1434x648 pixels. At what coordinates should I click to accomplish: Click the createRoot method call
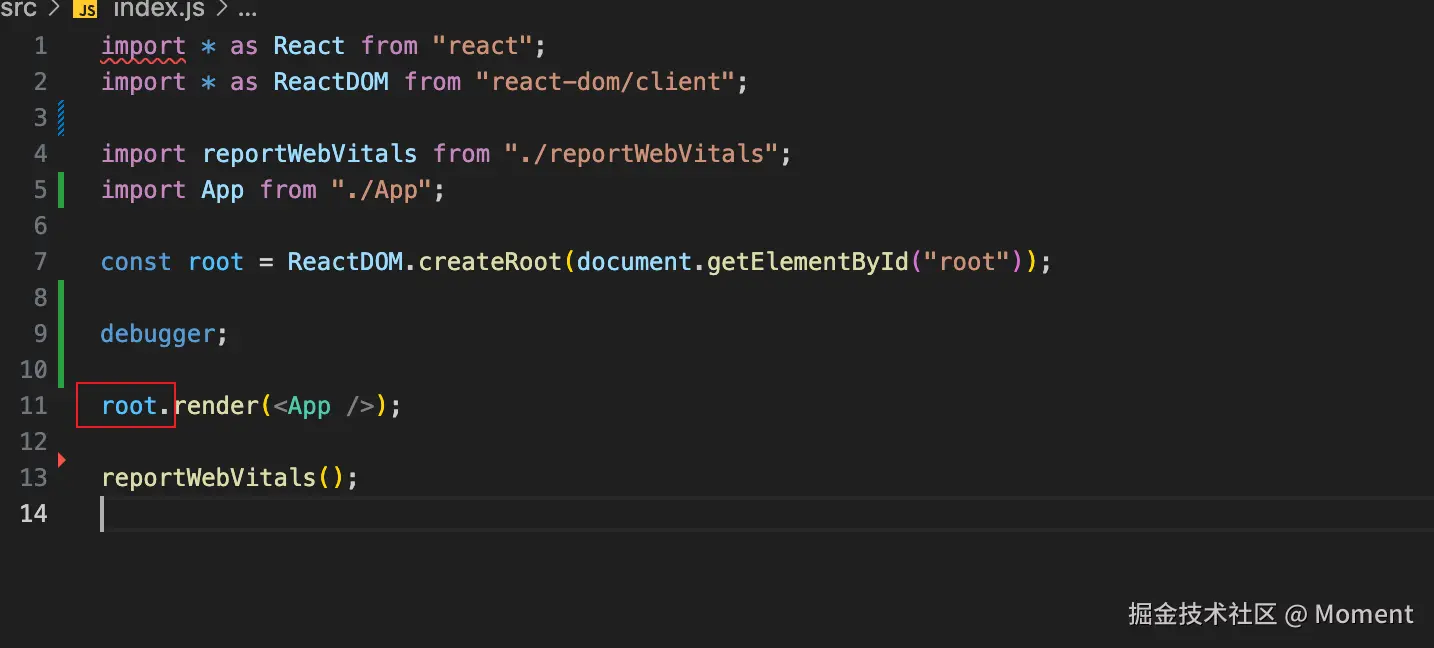coord(490,262)
